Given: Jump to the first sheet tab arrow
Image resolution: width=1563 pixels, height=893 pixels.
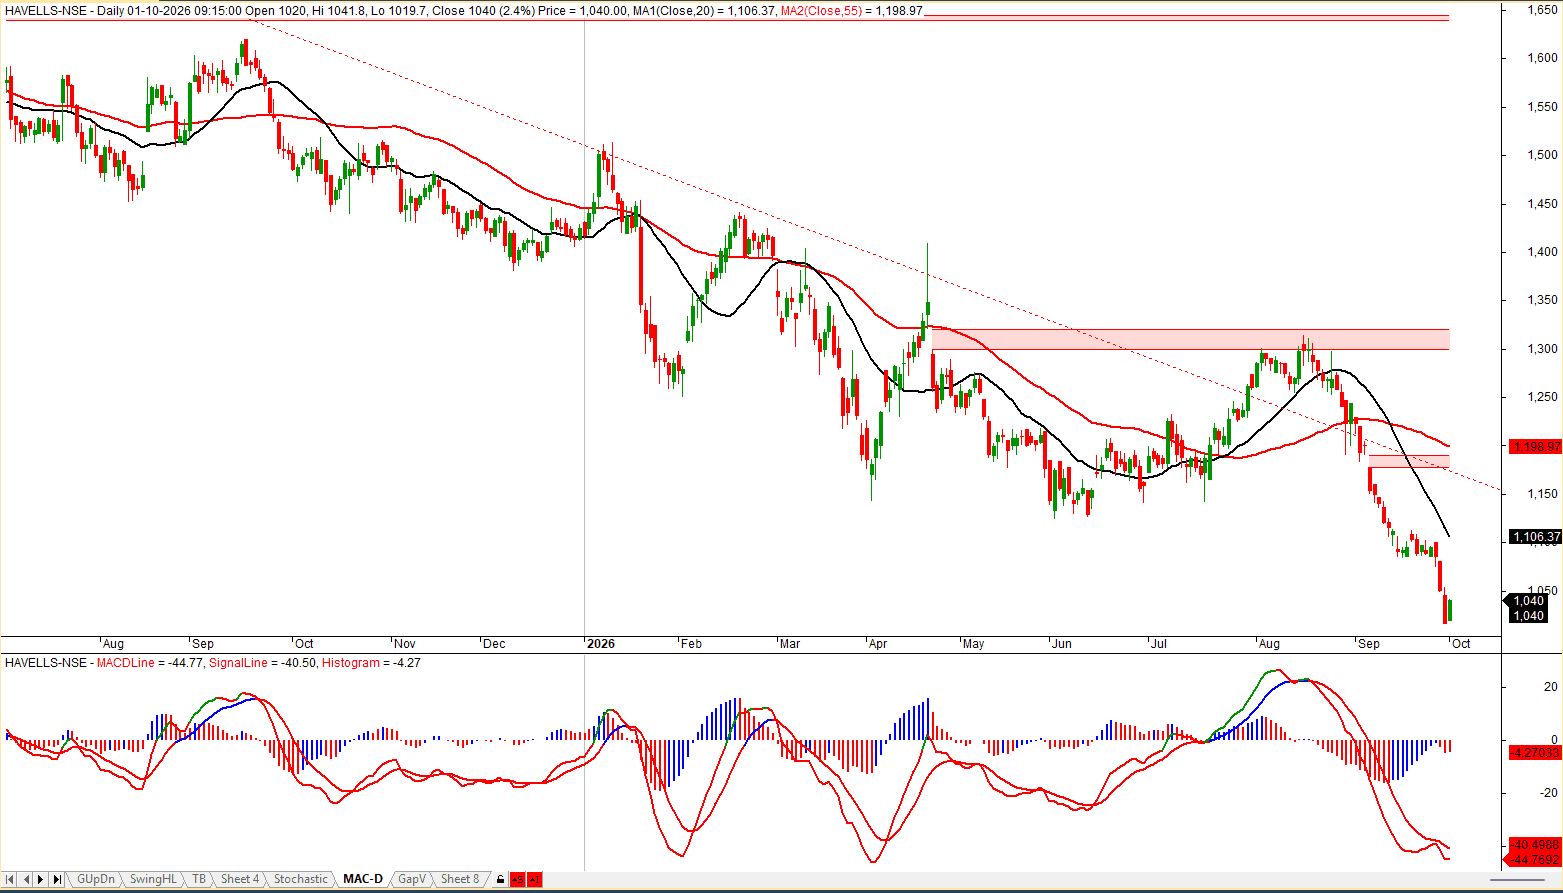Looking at the screenshot, I should [x=10, y=879].
